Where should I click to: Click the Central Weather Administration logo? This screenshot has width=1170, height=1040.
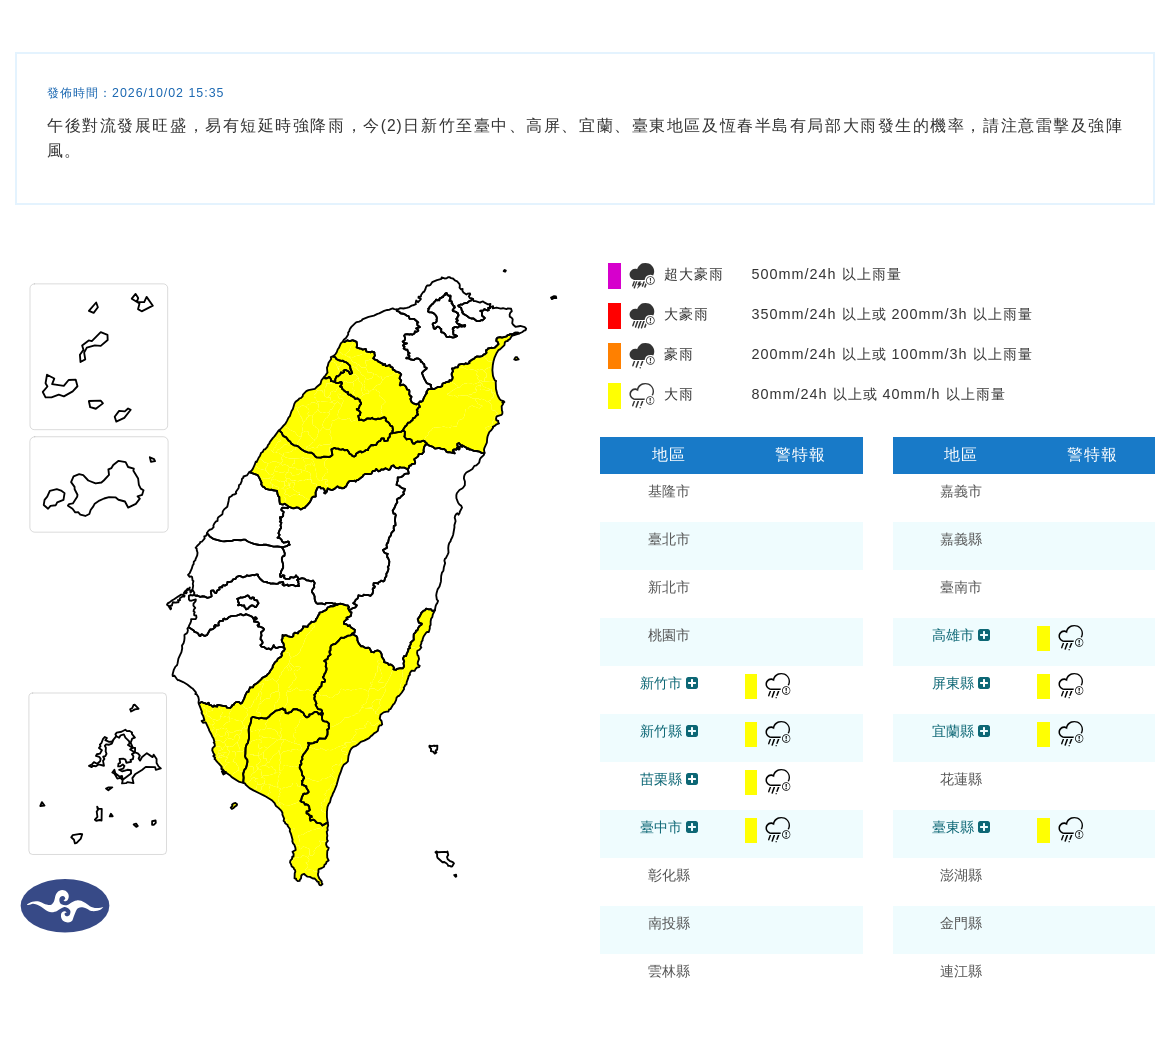(x=65, y=906)
